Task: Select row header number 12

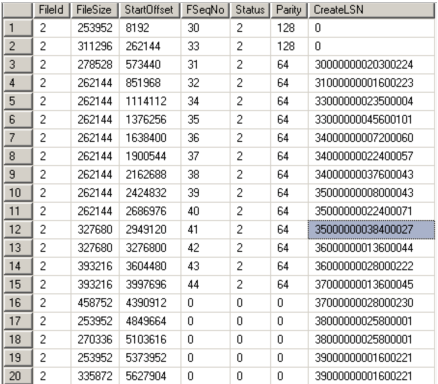Action: click(18, 229)
